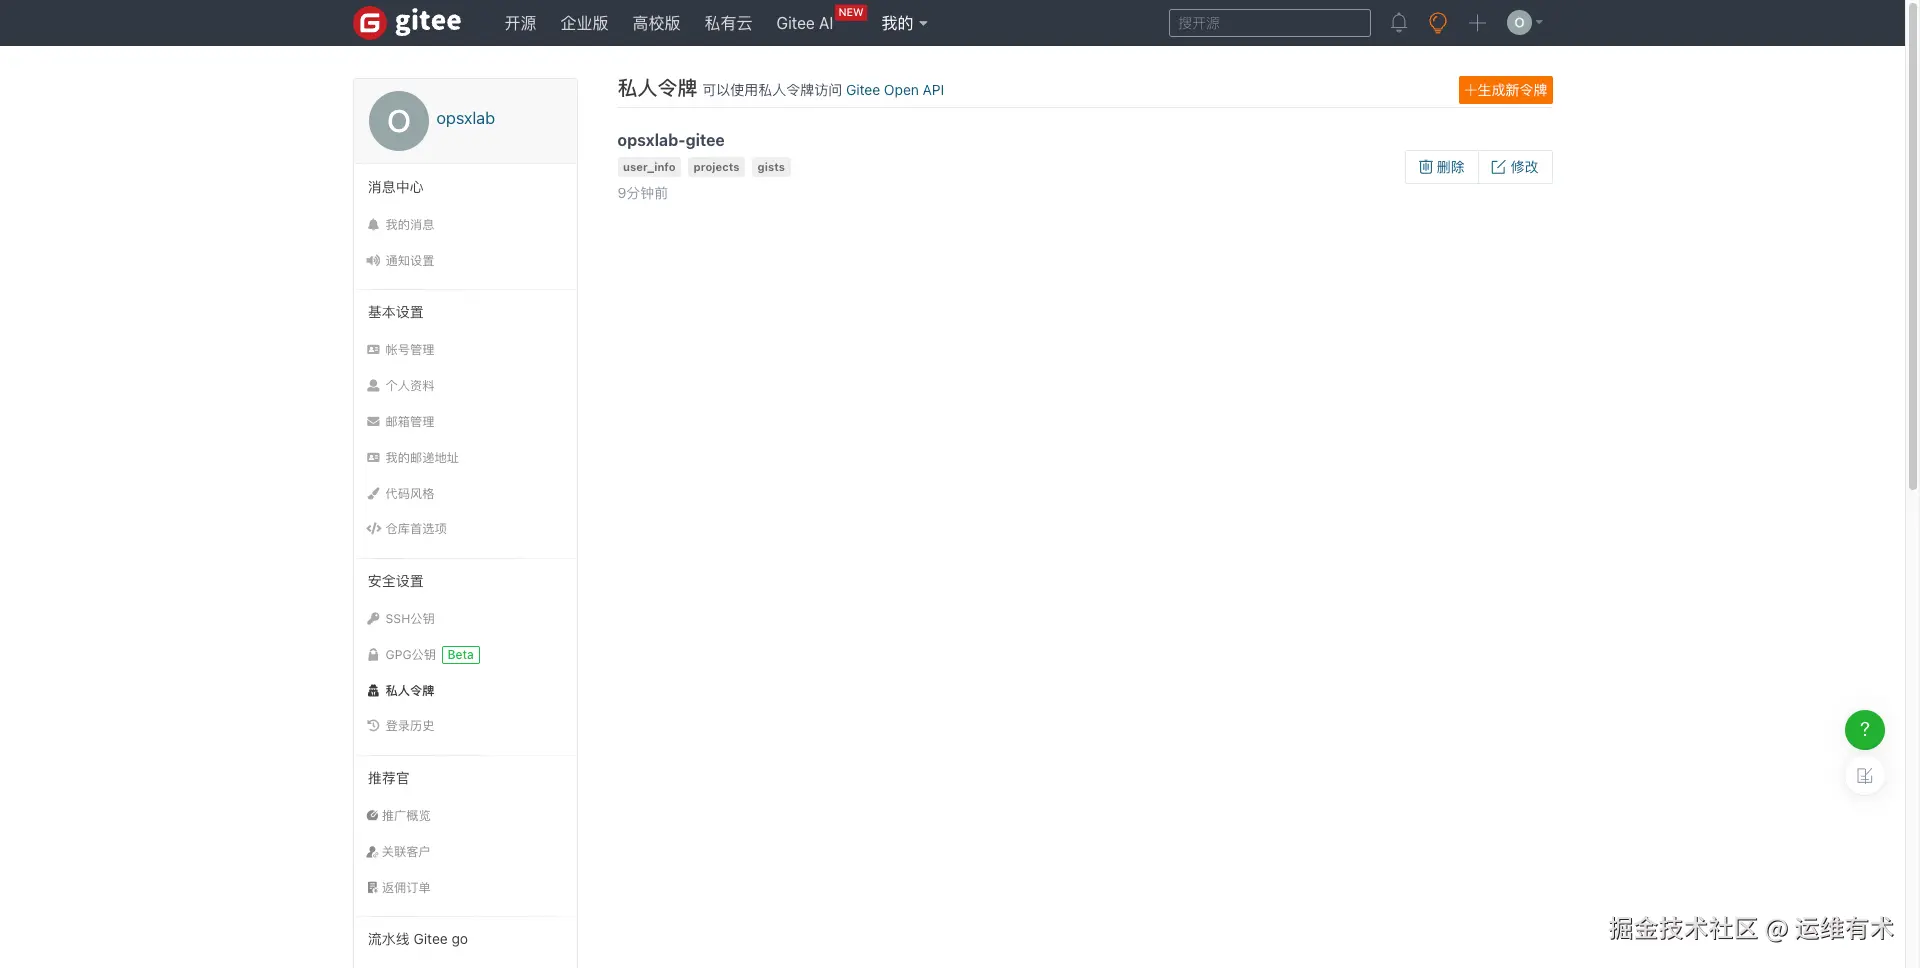The width and height of the screenshot is (1920, 968).
Task: Click the speaker icon beside 通知设置
Action: click(x=373, y=261)
